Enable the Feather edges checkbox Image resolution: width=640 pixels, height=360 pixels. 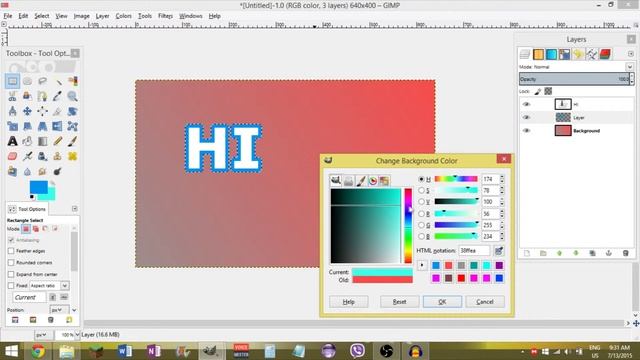pyautogui.click(x=11, y=251)
